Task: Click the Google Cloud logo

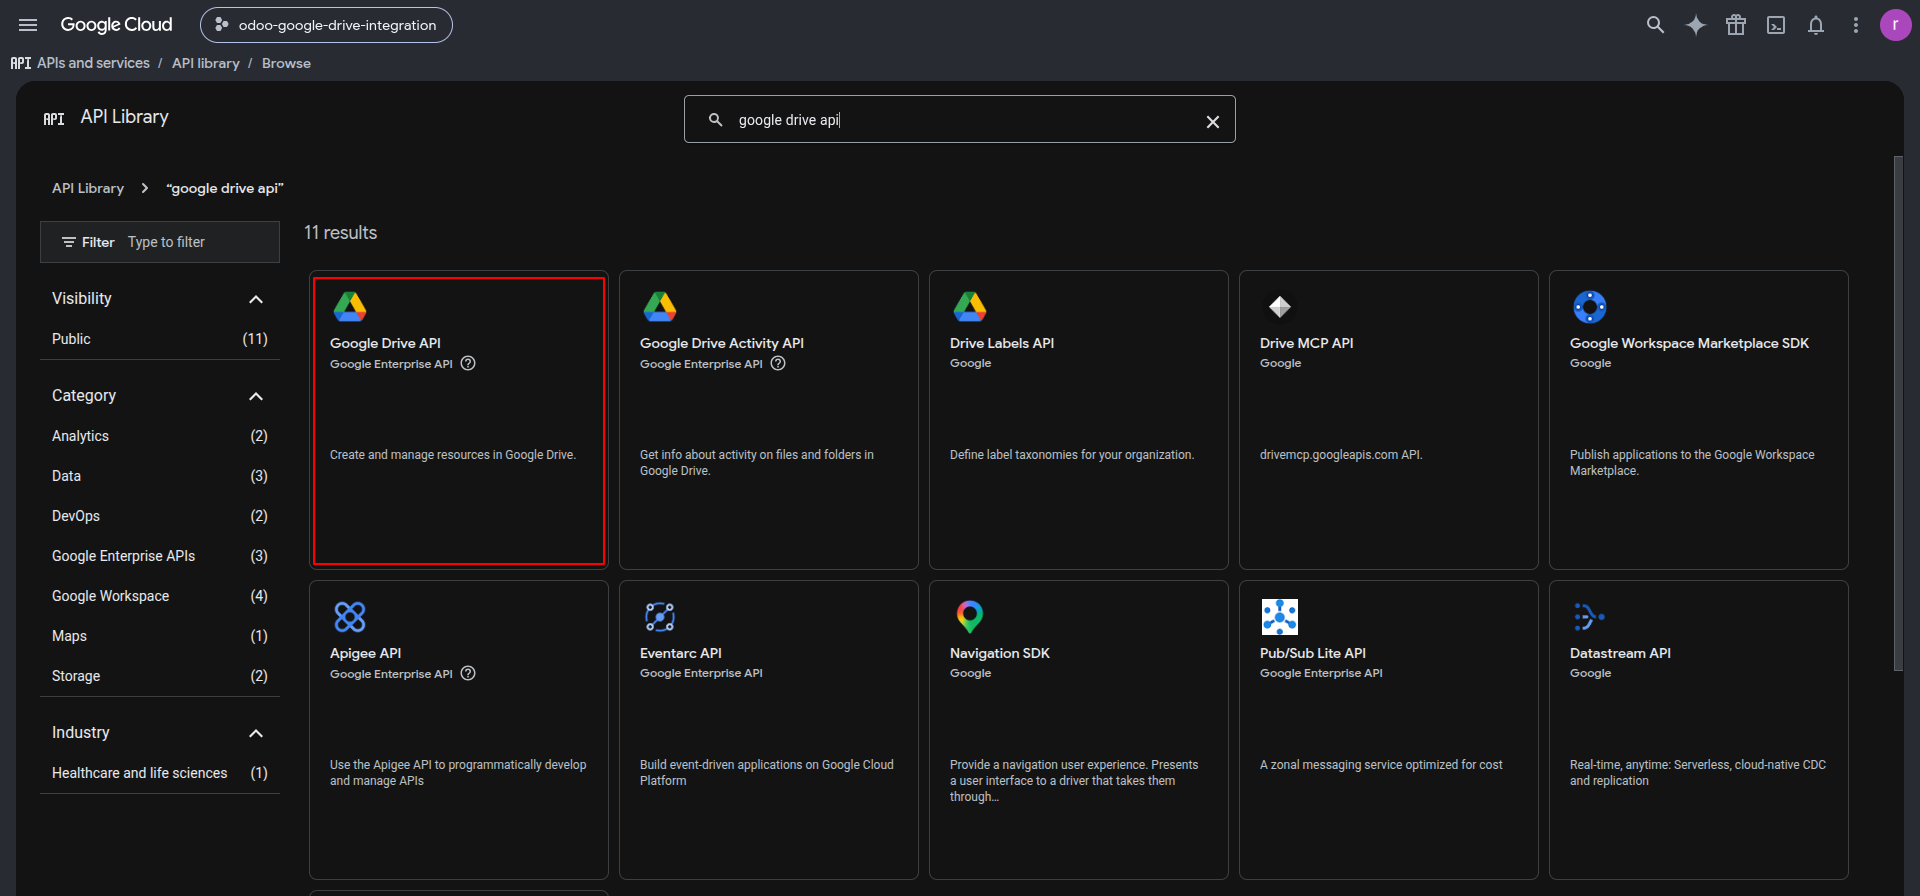Action: coord(116,25)
